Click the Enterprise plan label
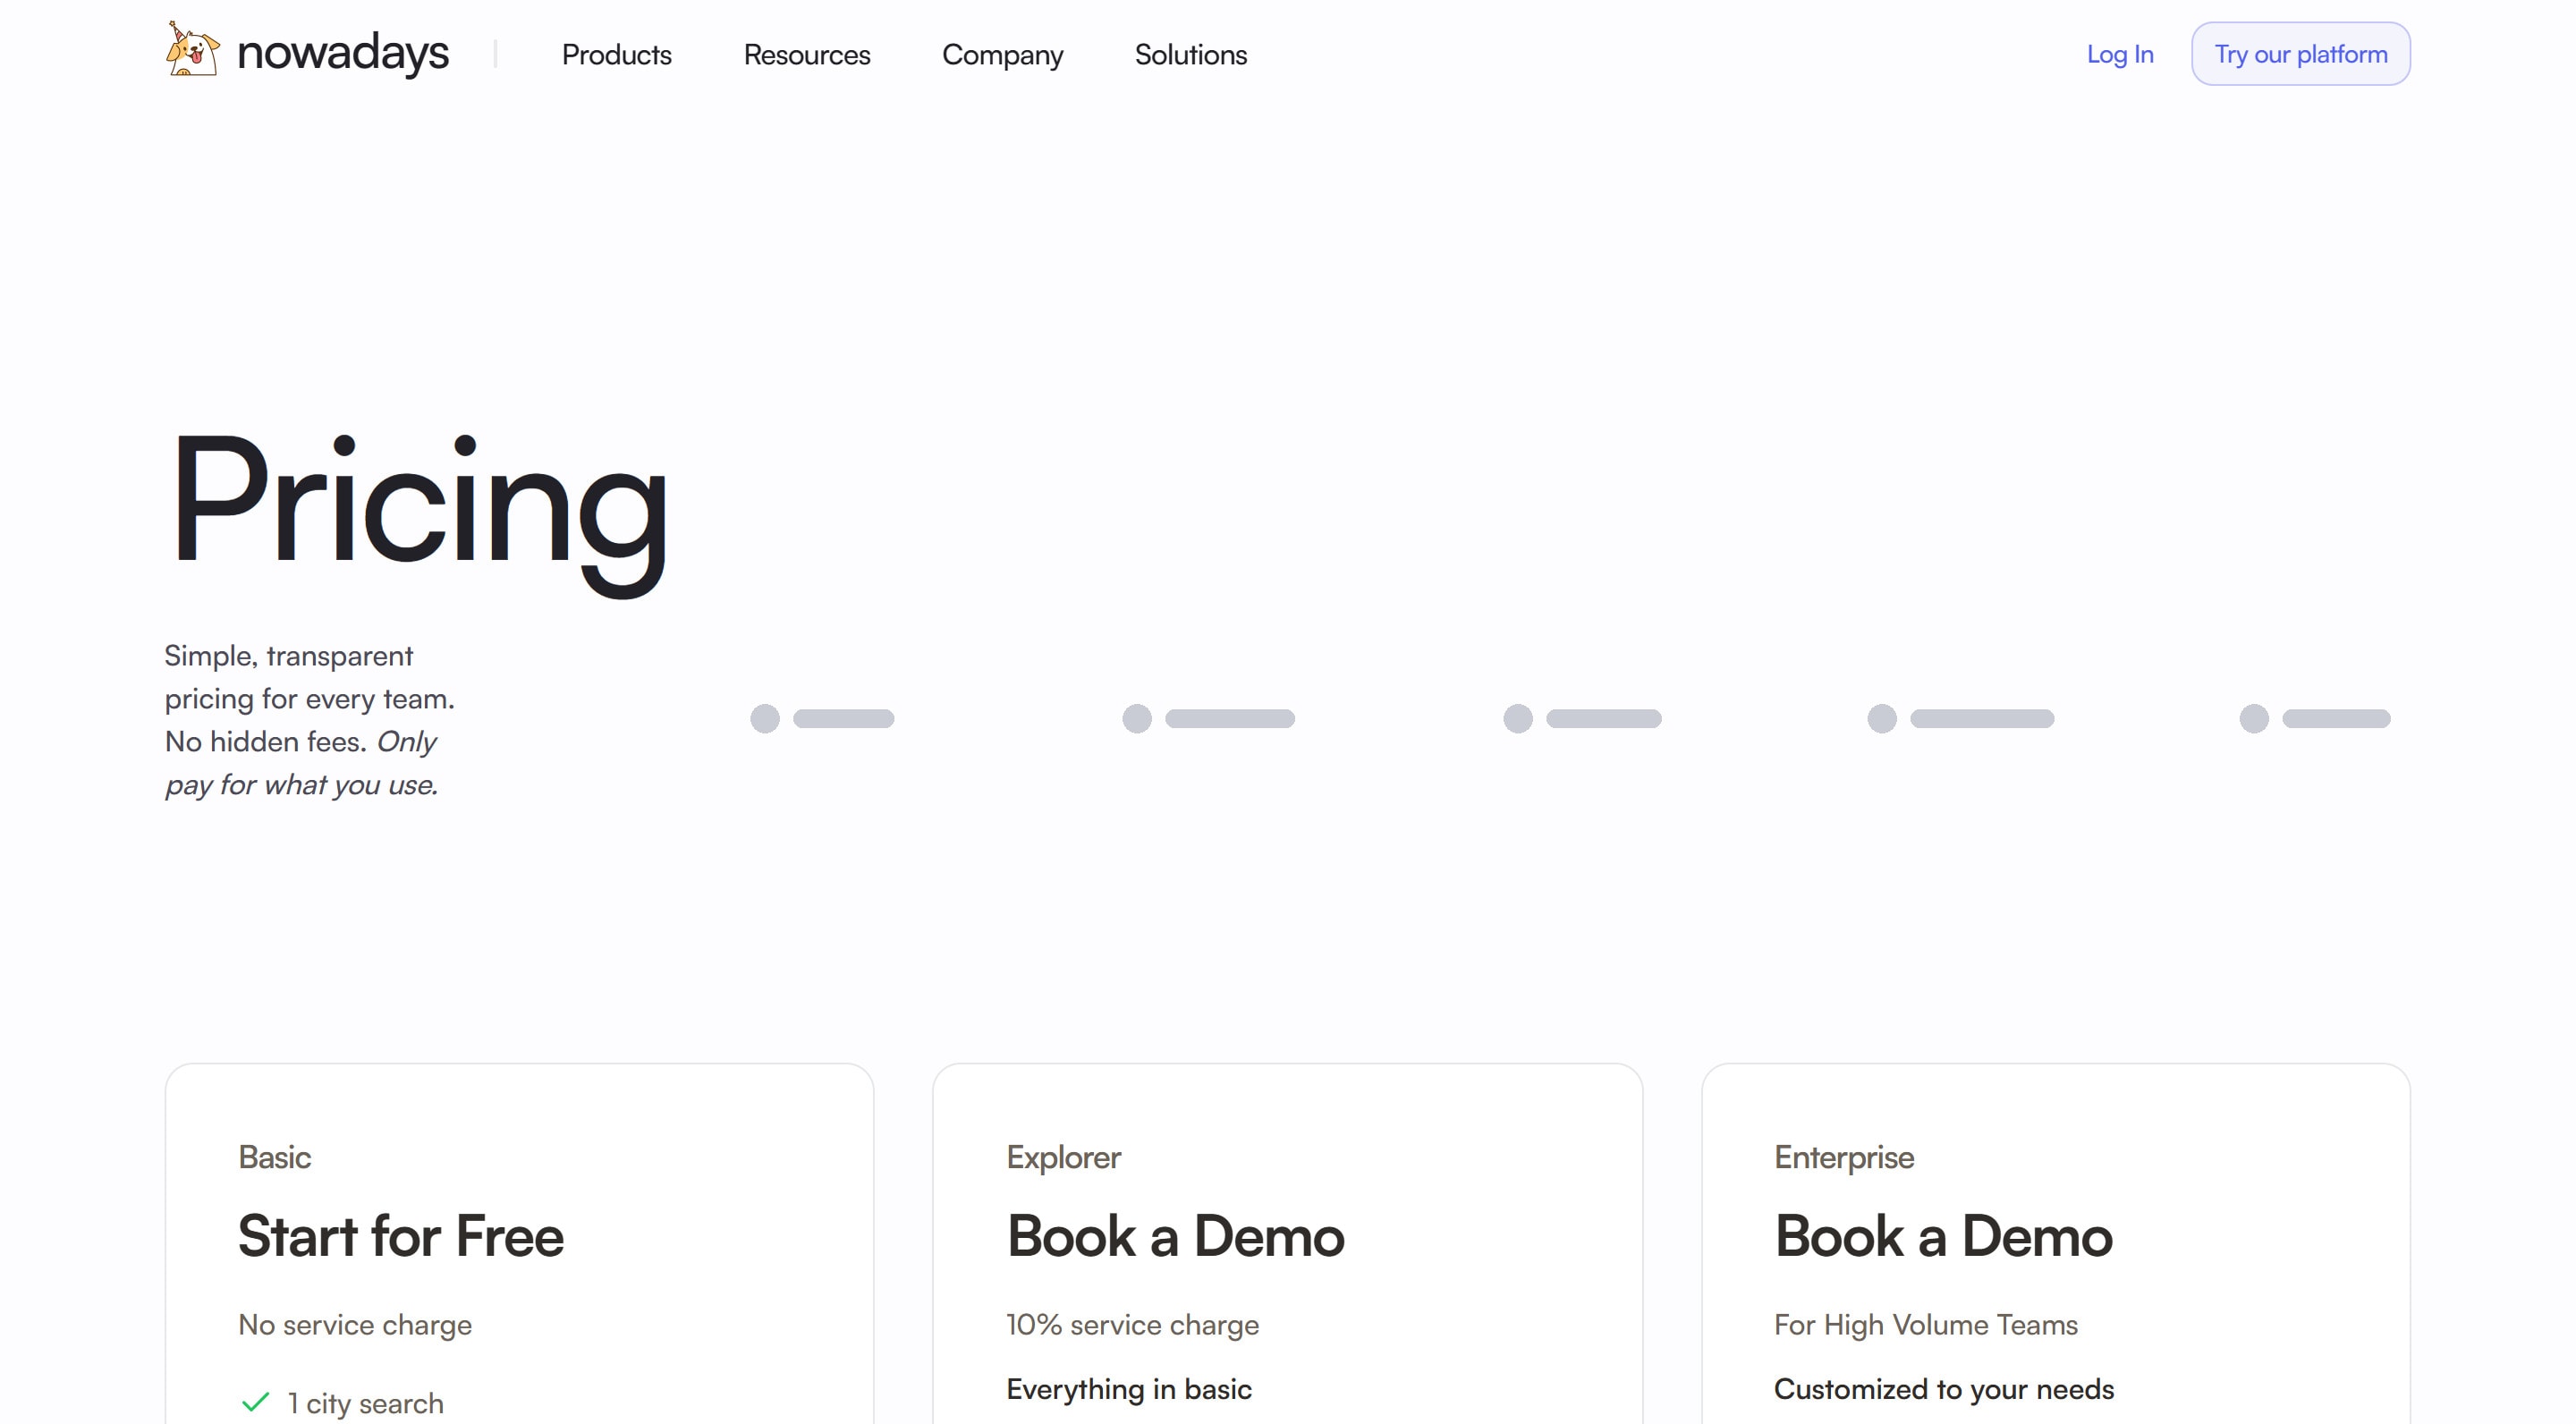Viewport: 2576px width, 1424px height. click(x=1844, y=1157)
